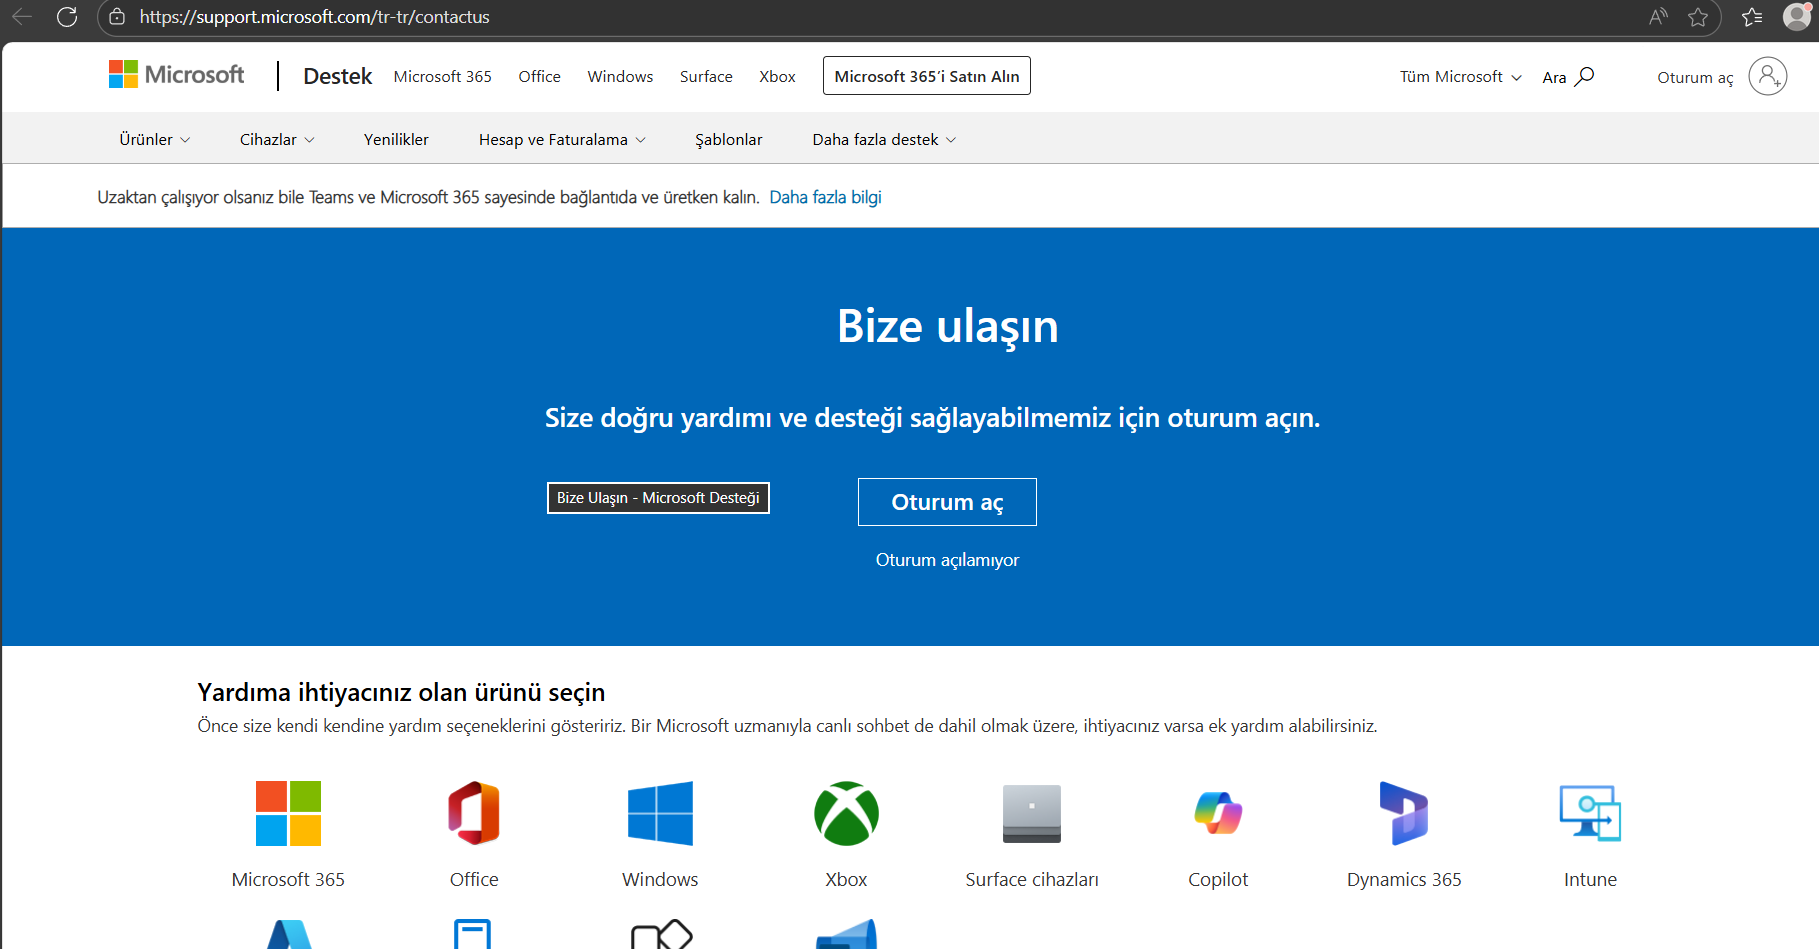This screenshot has height=949, width=1819.
Task: Click the Microsoft 365 label under product icon
Action: pos(288,879)
